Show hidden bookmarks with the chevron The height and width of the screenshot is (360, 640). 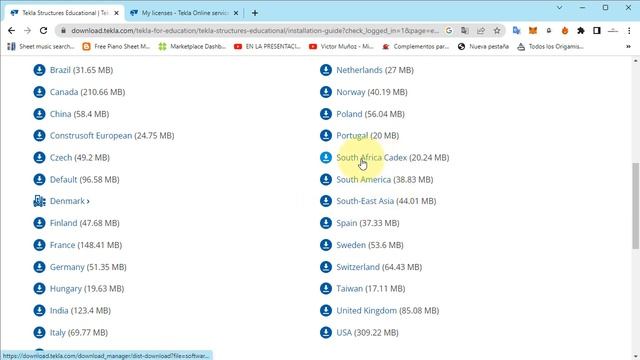click(x=629, y=47)
